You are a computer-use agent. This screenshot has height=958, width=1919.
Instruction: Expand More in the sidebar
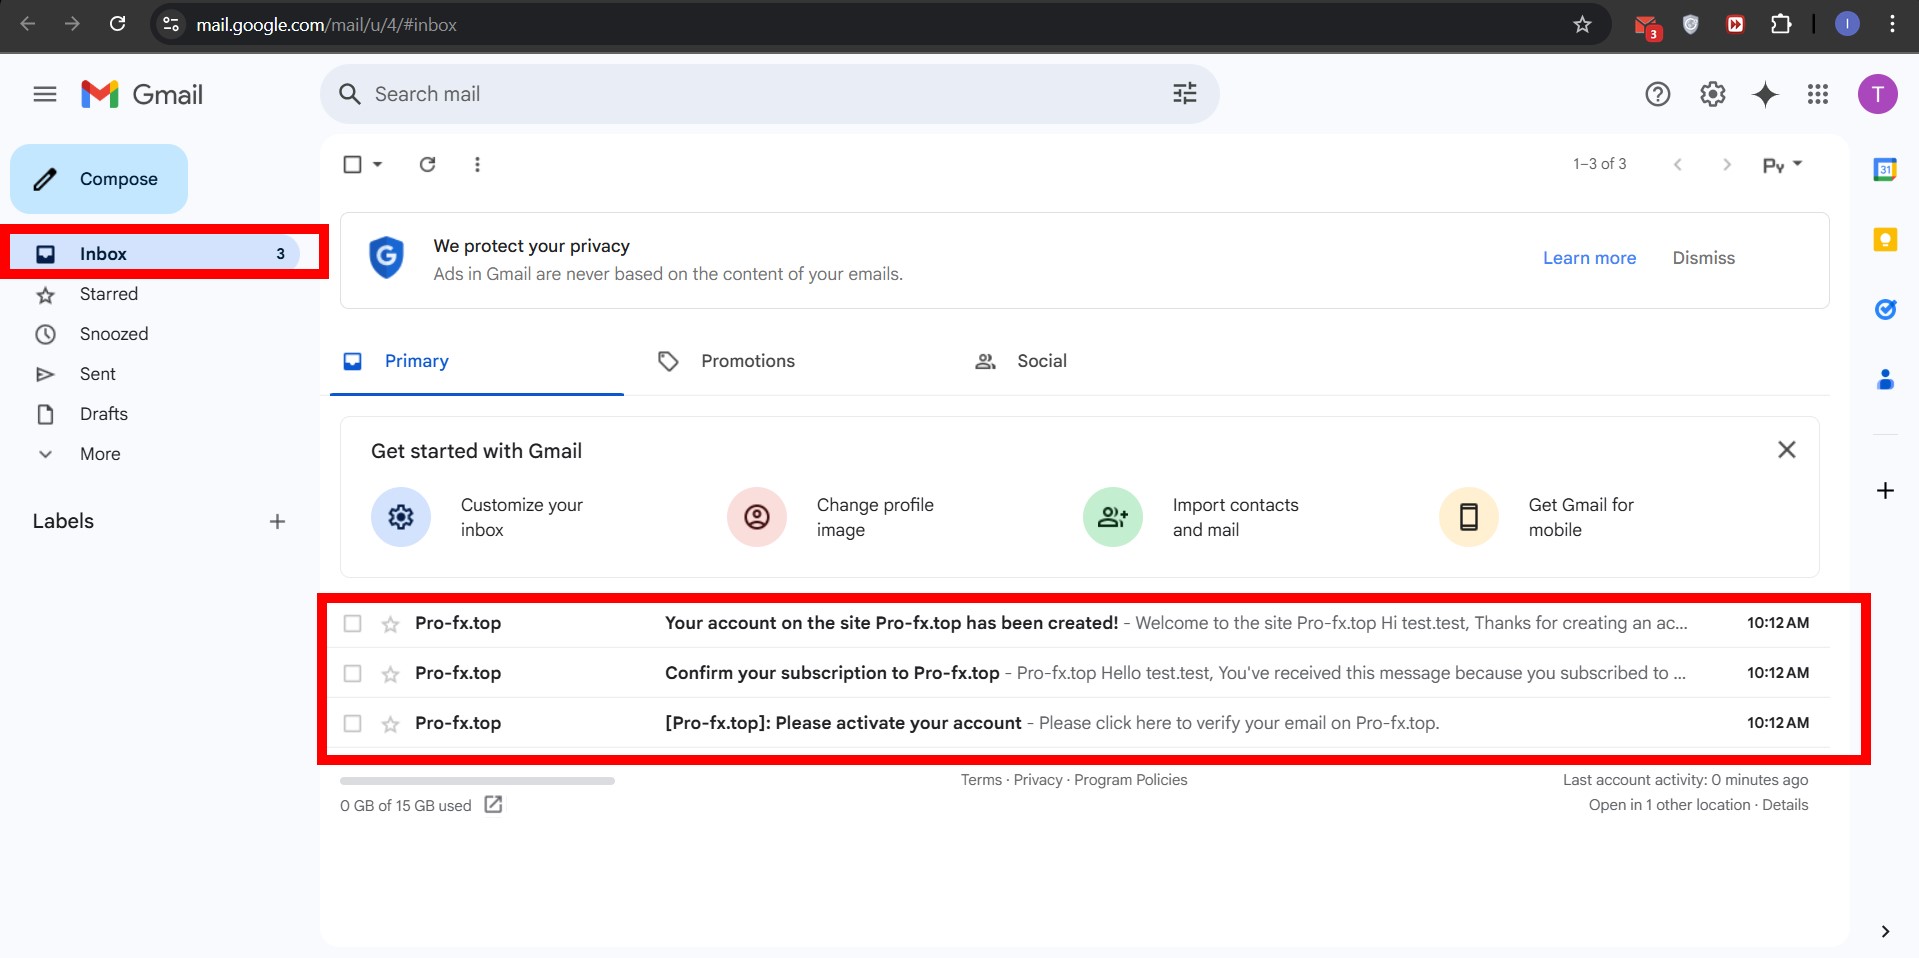[100, 454]
